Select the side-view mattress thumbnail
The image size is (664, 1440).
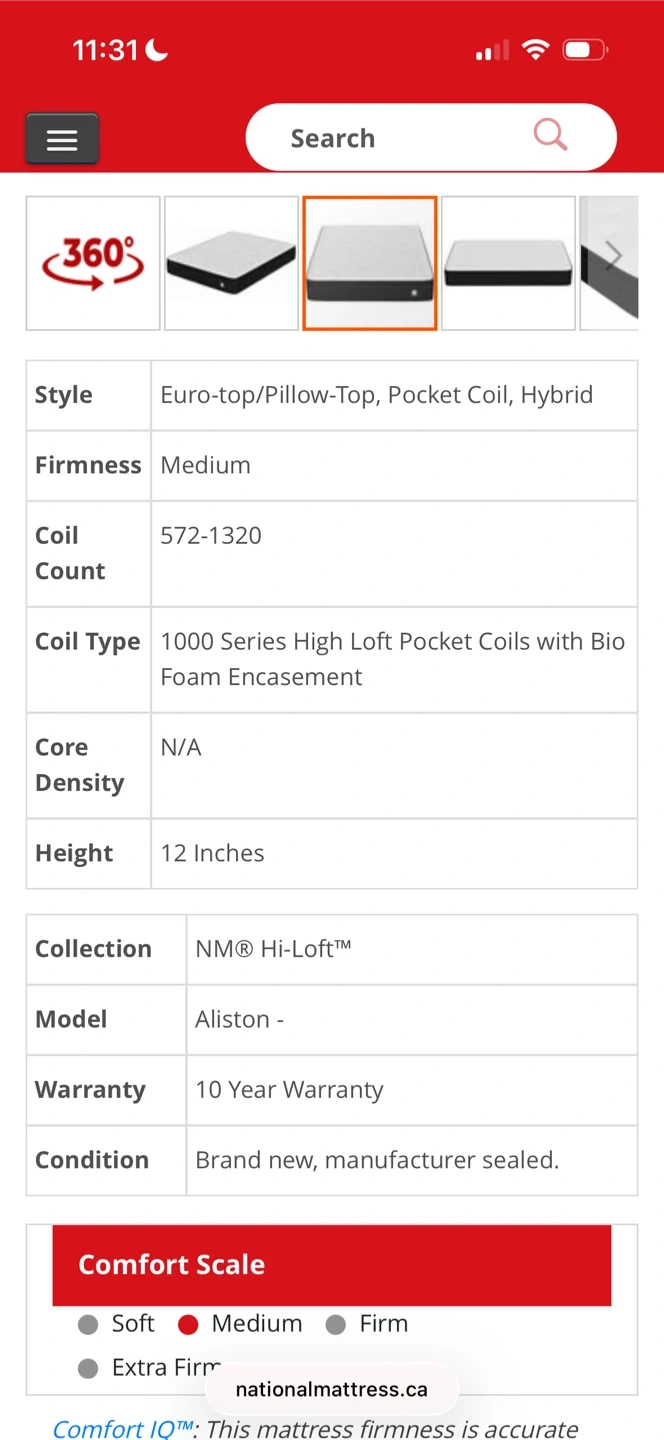[x=508, y=263]
